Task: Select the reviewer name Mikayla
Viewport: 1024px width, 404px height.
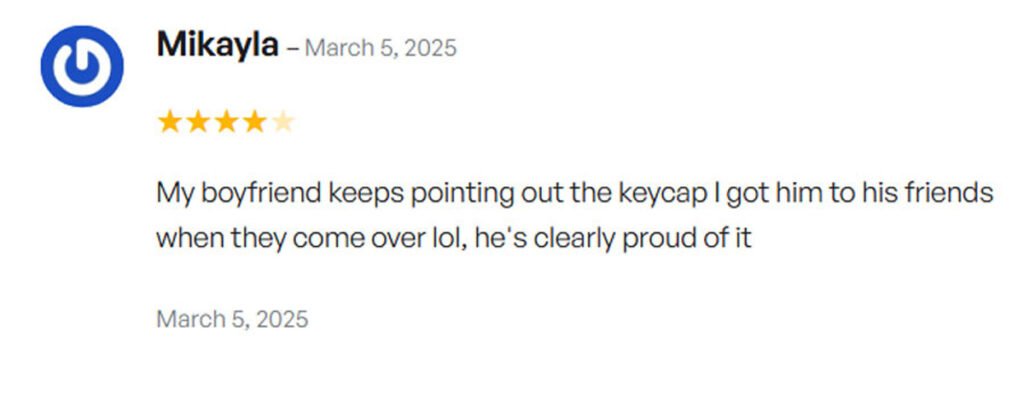Action: pyautogui.click(x=217, y=46)
